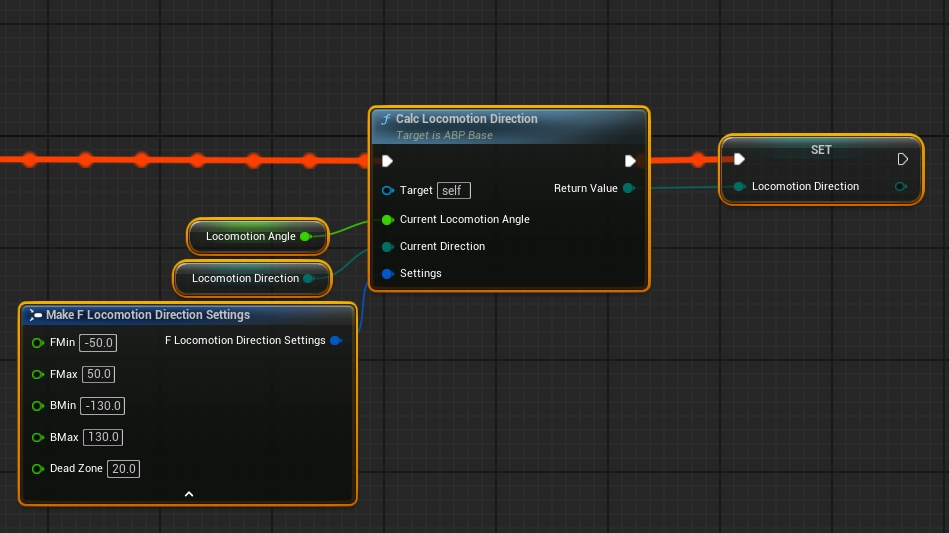This screenshot has width=949, height=533.
Task: Click the Return Value output pin
Action: point(629,188)
